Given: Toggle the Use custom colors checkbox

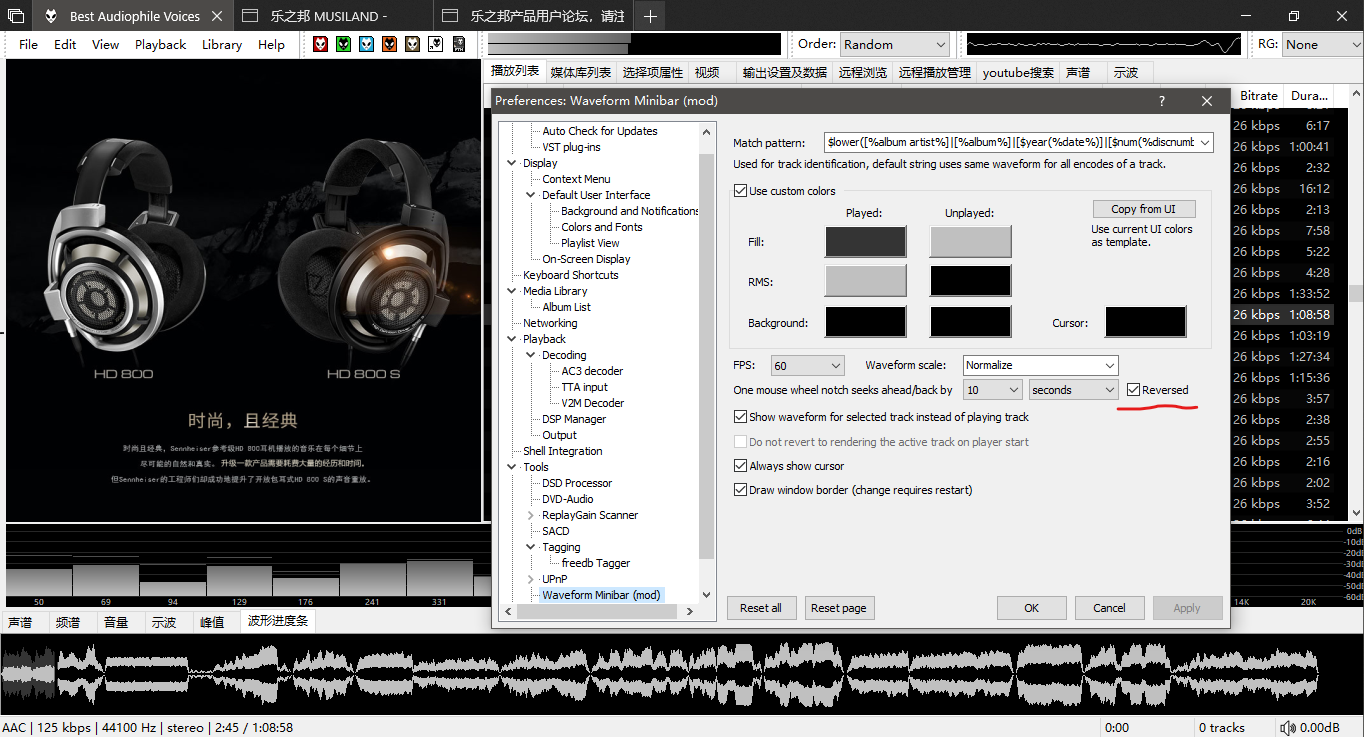Looking at the screenshot, I should (x=741, y=191).
